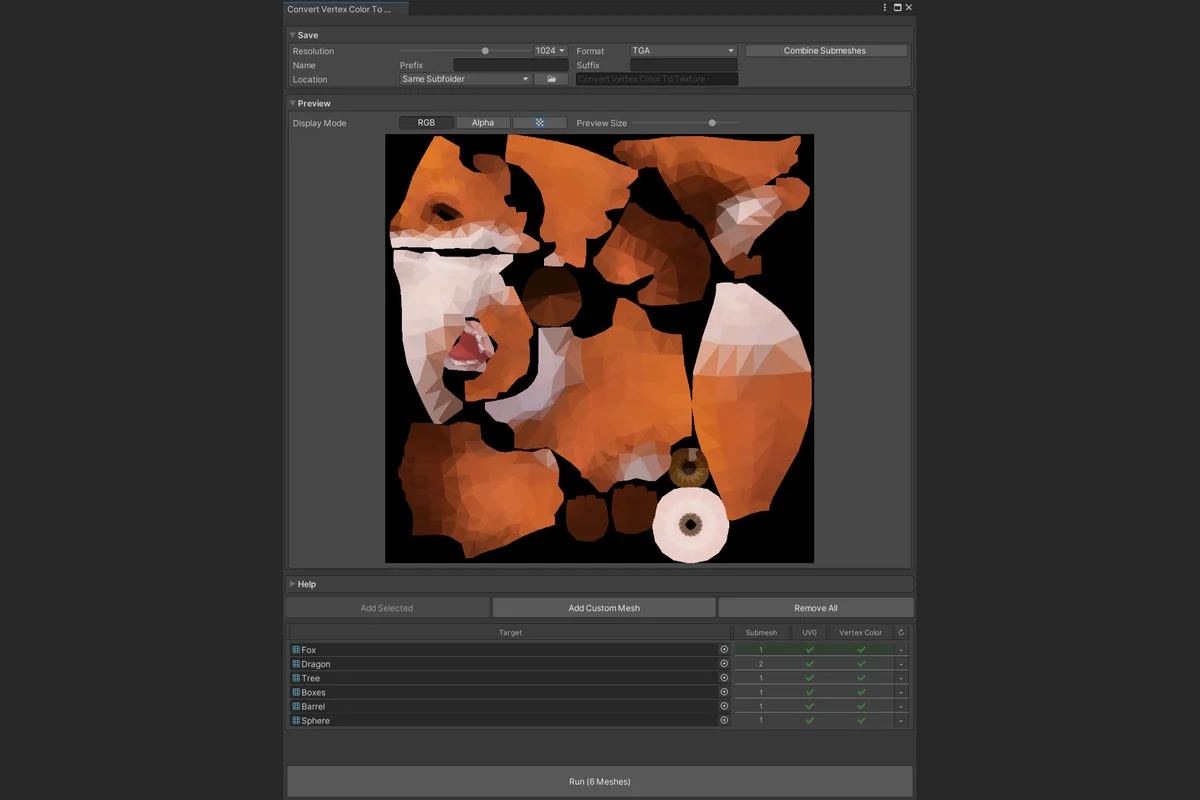Open the kebab menu at the window top right
Viewport: 1200px width, 800px height.
[883, 8]
